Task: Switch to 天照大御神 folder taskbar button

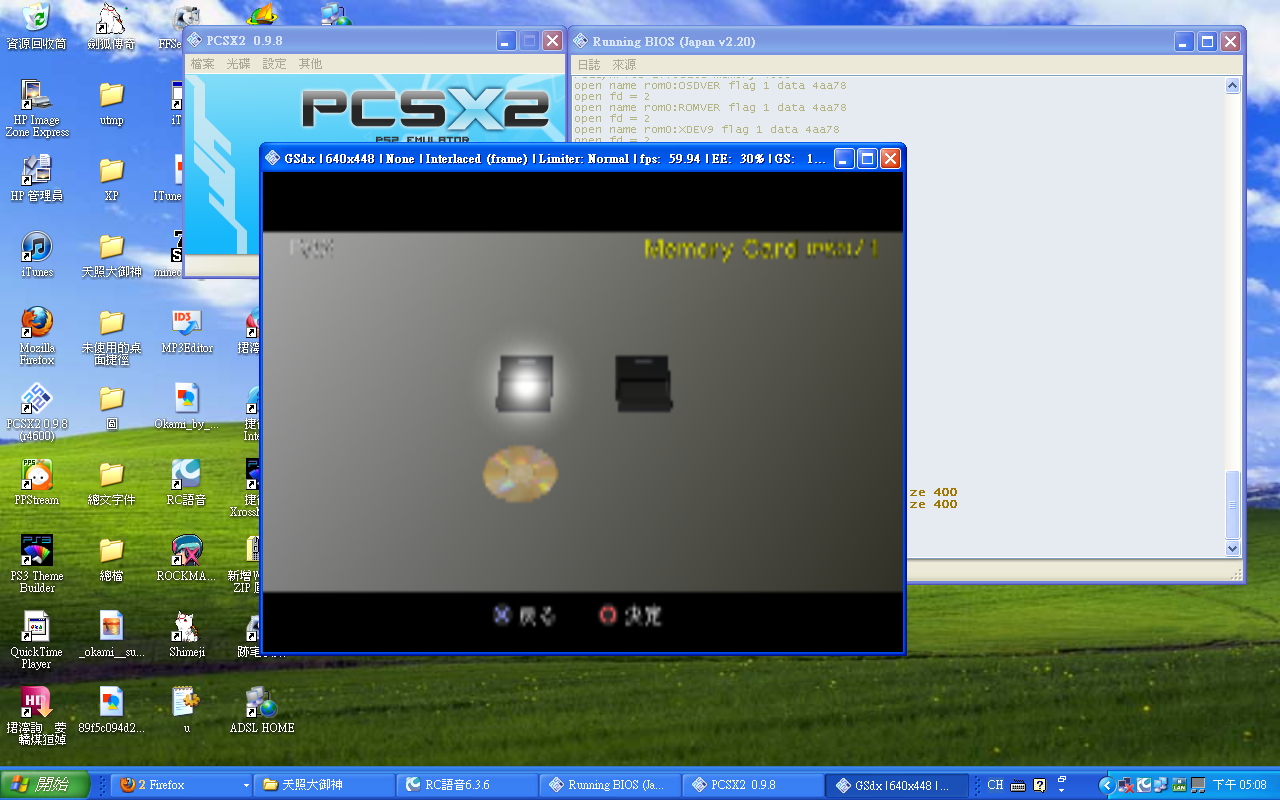Action: click(x=323, y=785)
